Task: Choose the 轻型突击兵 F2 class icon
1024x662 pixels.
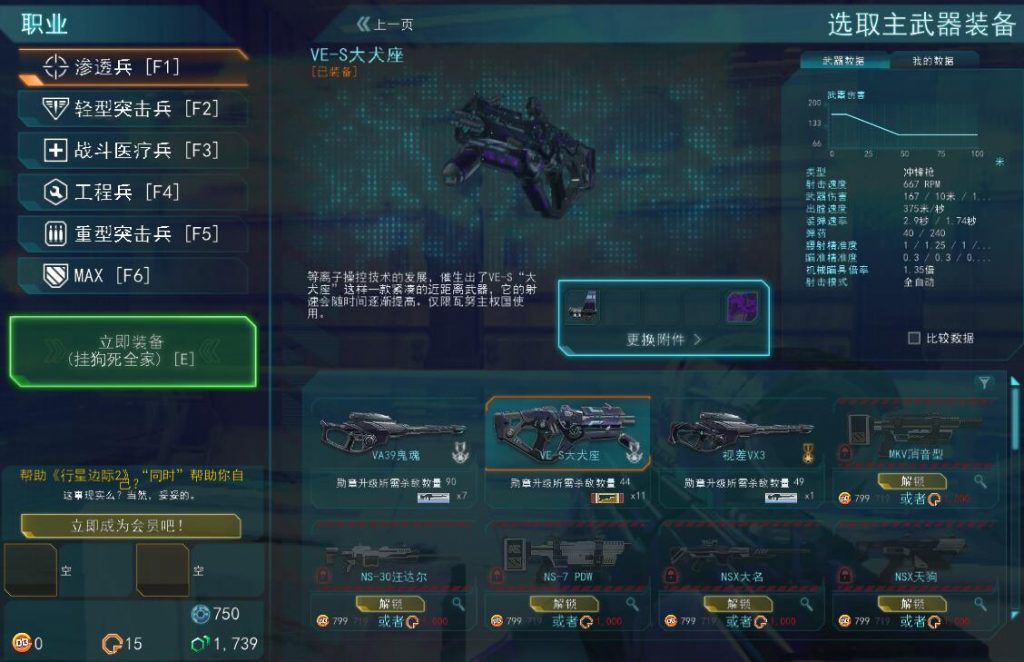Action: click(x=56, y=108)
